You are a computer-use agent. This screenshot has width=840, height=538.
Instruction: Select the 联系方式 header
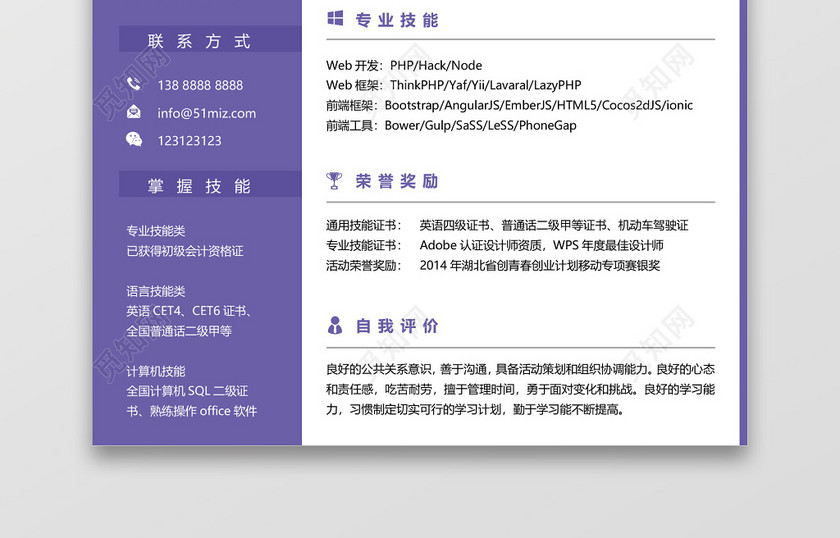click(x=210, y=39)
